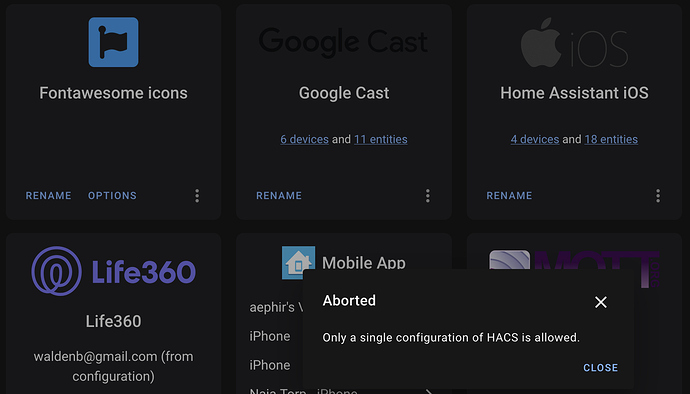Viewport: 690px width, 394px height.
Task: Click the Fontawesome icons flag logo
Action: tap(114, 42)
